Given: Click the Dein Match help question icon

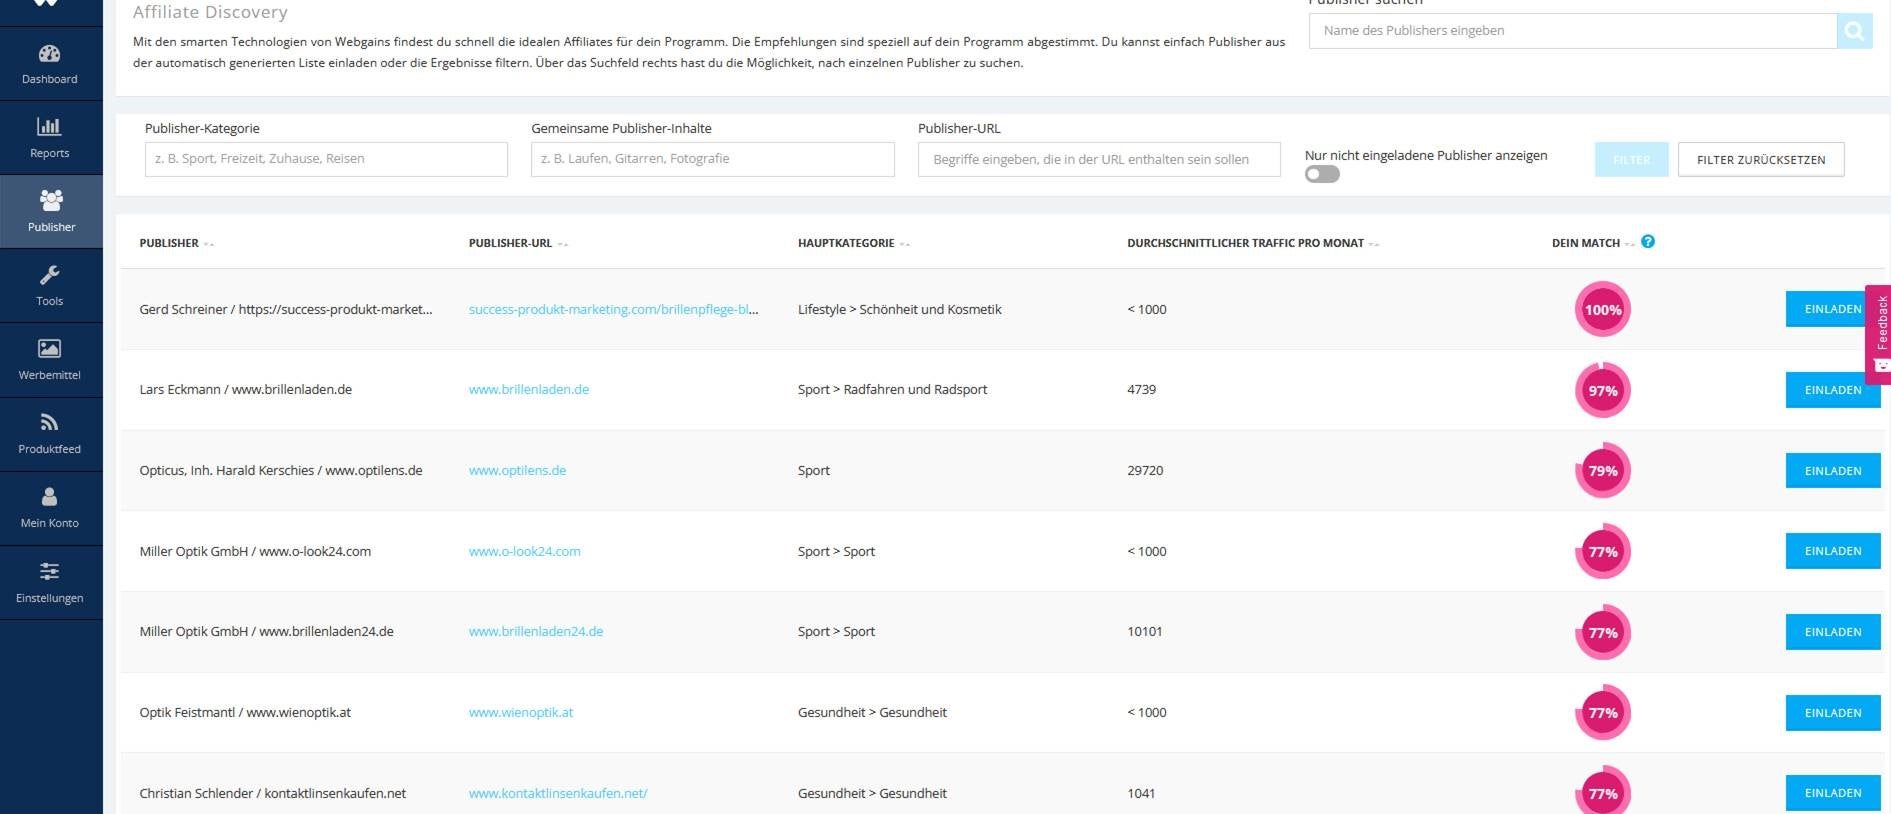Looking at the screenshot, I should point(1648,242).
